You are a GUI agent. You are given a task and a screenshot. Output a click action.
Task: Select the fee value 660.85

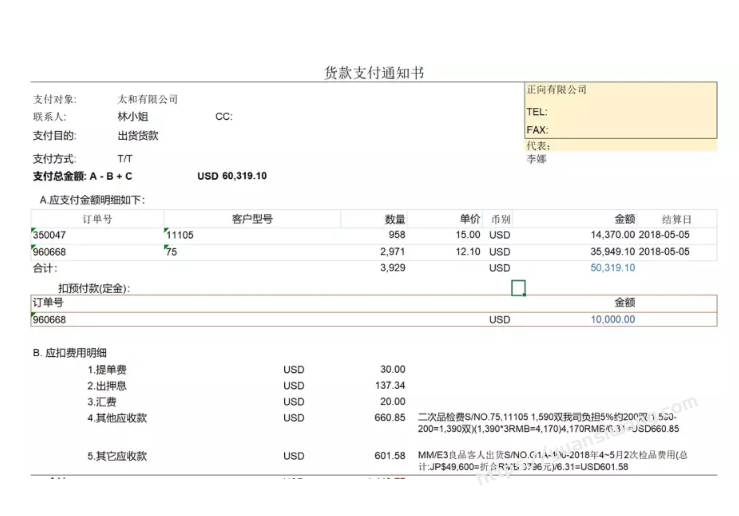coord(390,418)
